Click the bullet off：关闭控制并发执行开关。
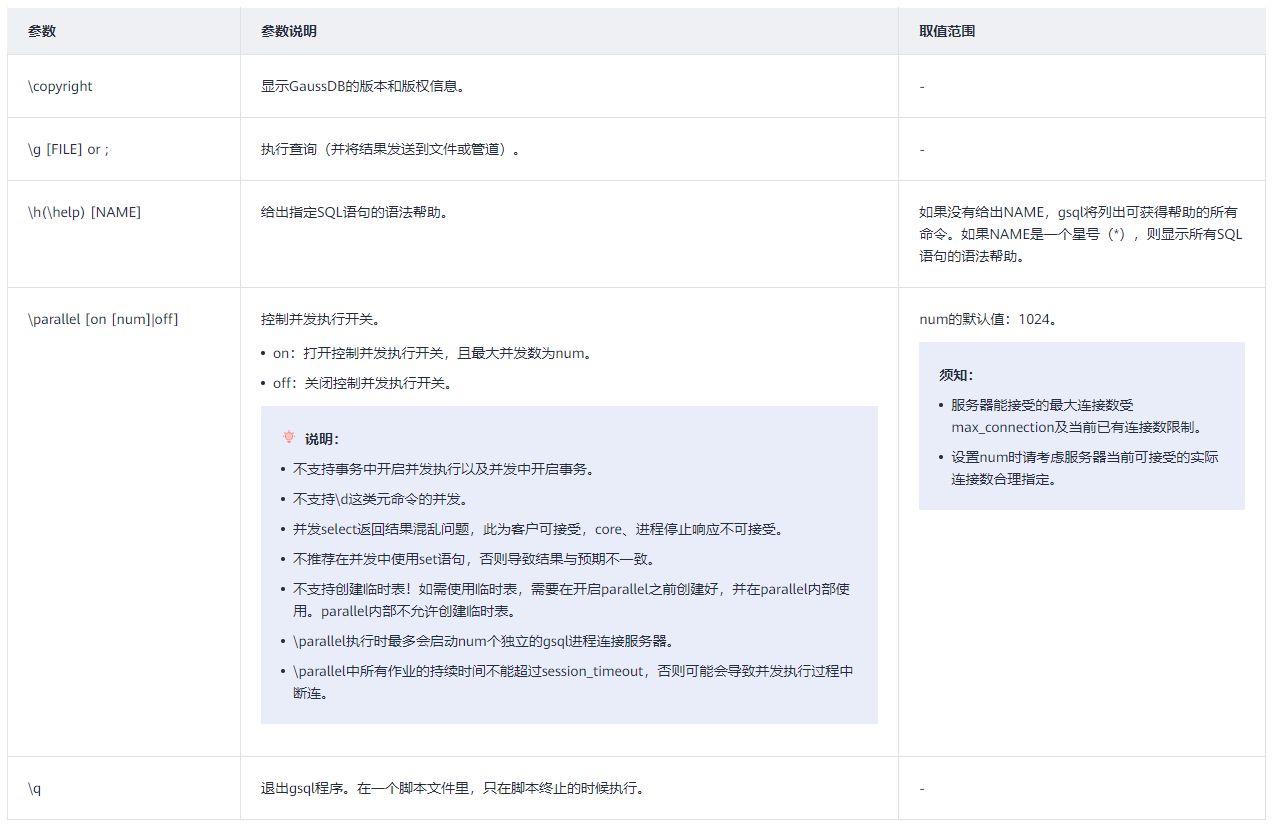This screenshot has height=832, width=1277. click(x=362, y=383)
